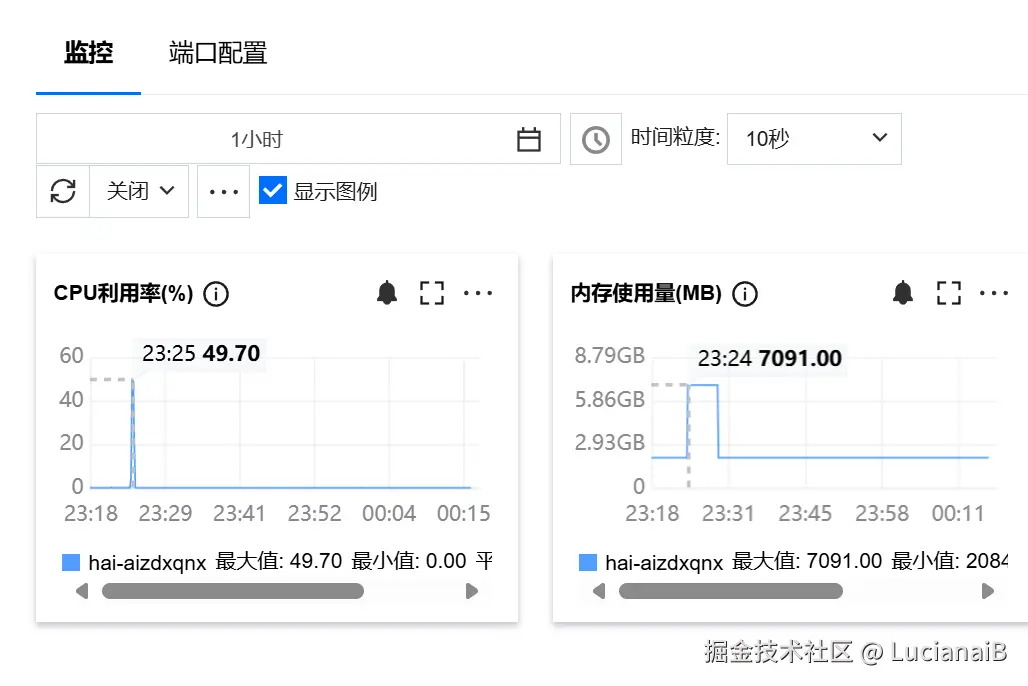1028x686 pixels.
Task: Click the refresh icon button
Action: (63, 192)
